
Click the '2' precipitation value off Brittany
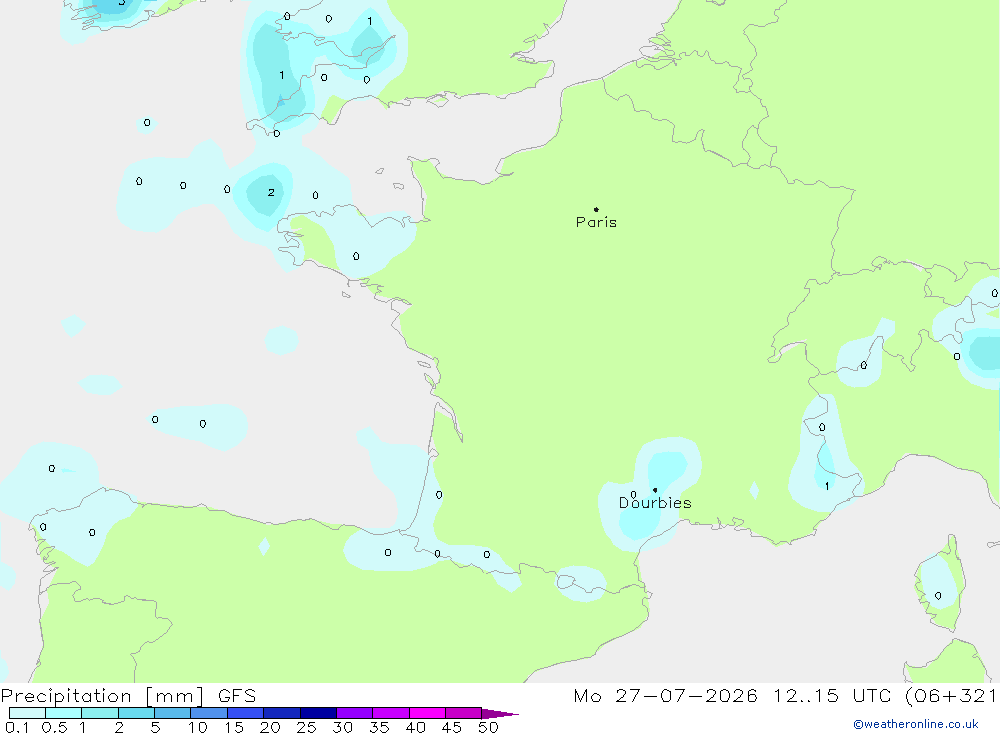point(271,192)
